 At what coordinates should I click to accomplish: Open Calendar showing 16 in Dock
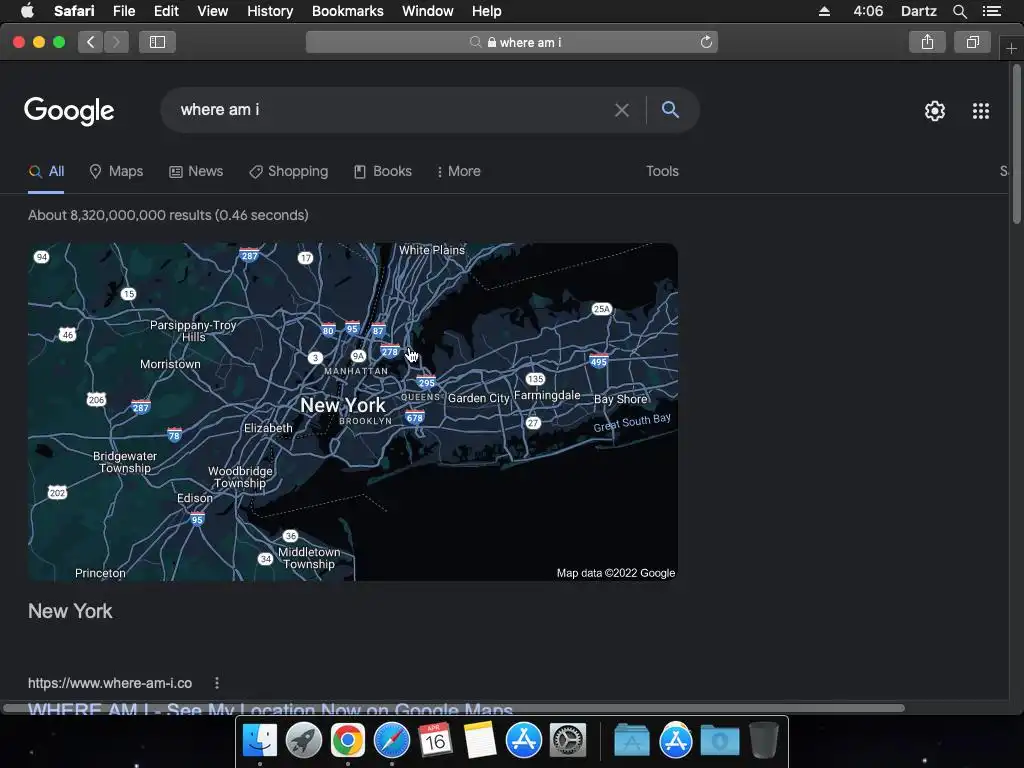436,741
